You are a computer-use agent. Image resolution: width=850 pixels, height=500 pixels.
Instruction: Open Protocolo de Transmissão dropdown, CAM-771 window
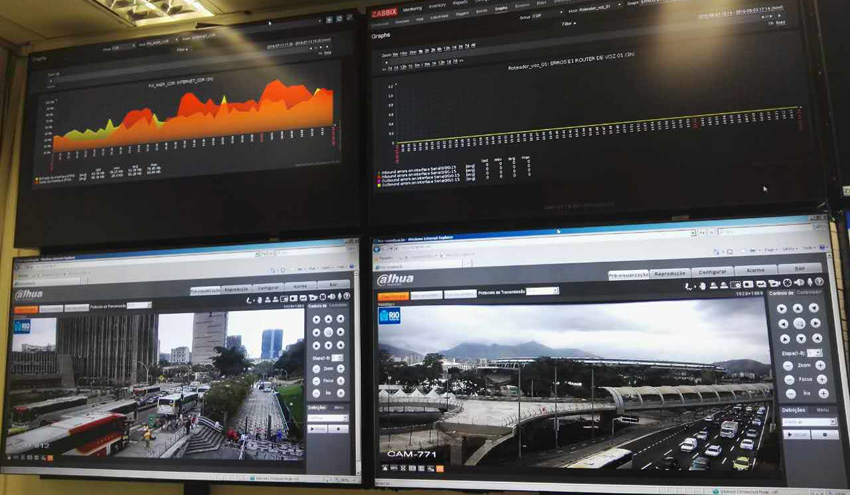[x=542, y=291]
